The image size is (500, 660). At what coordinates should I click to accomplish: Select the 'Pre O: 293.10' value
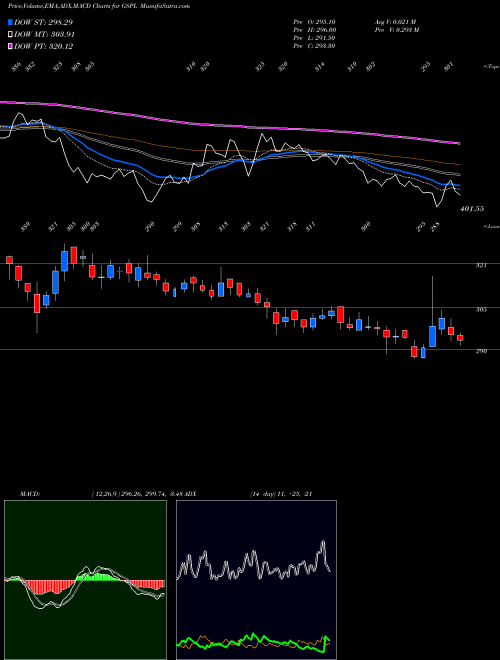[x=314, y=22]
